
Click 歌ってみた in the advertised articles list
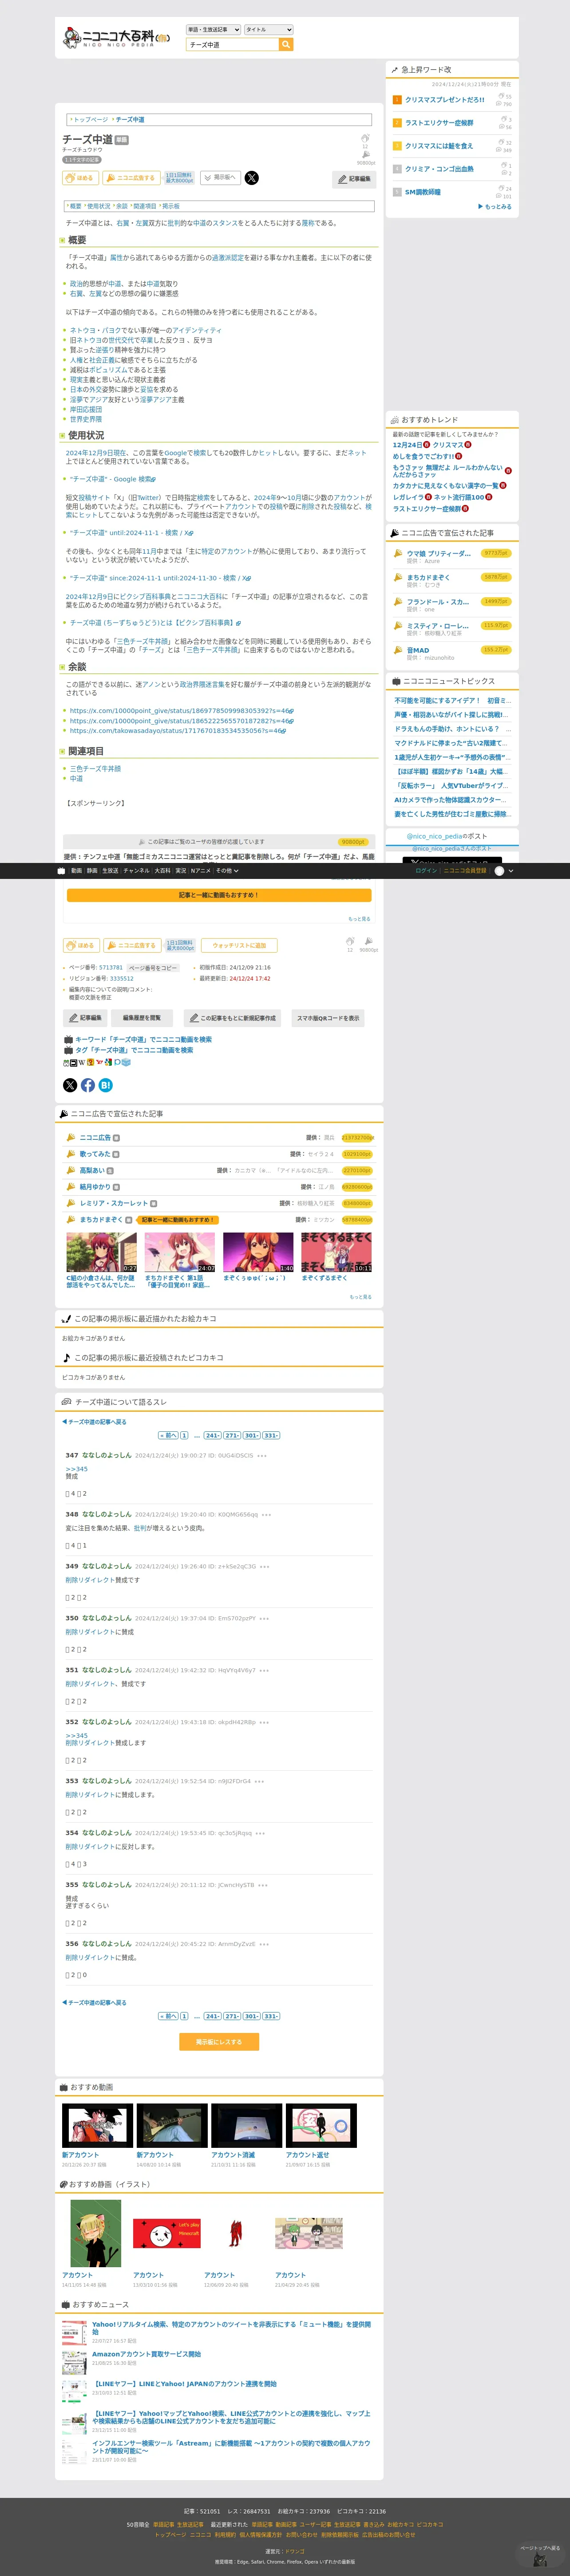pos(95,1154)
